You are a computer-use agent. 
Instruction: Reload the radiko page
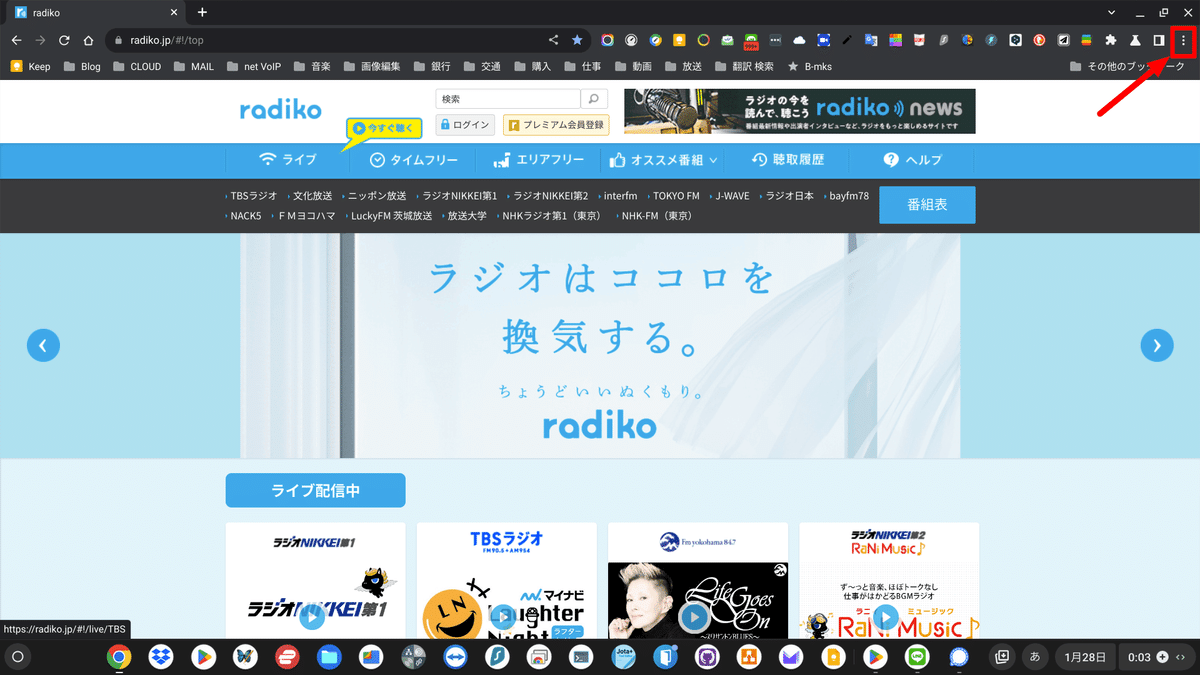tap(64, 40)
